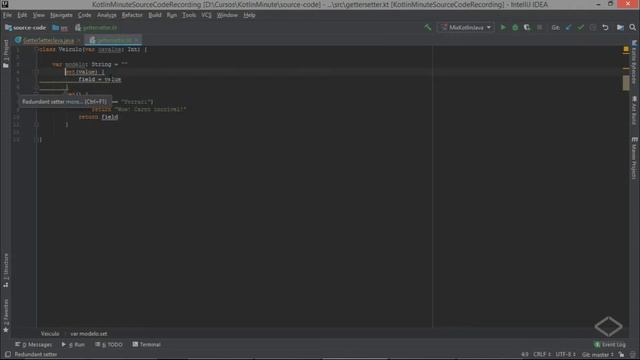Open the VCS menu
Viewport: 640px width, 360px height.
click(x=206, y=15)
